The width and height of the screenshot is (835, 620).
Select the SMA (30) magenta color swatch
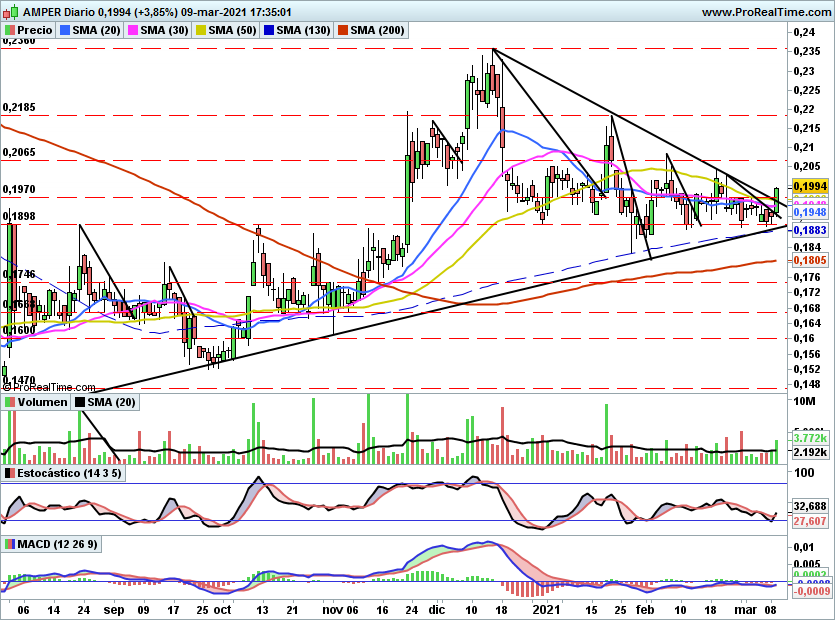[x=132, y=31]
